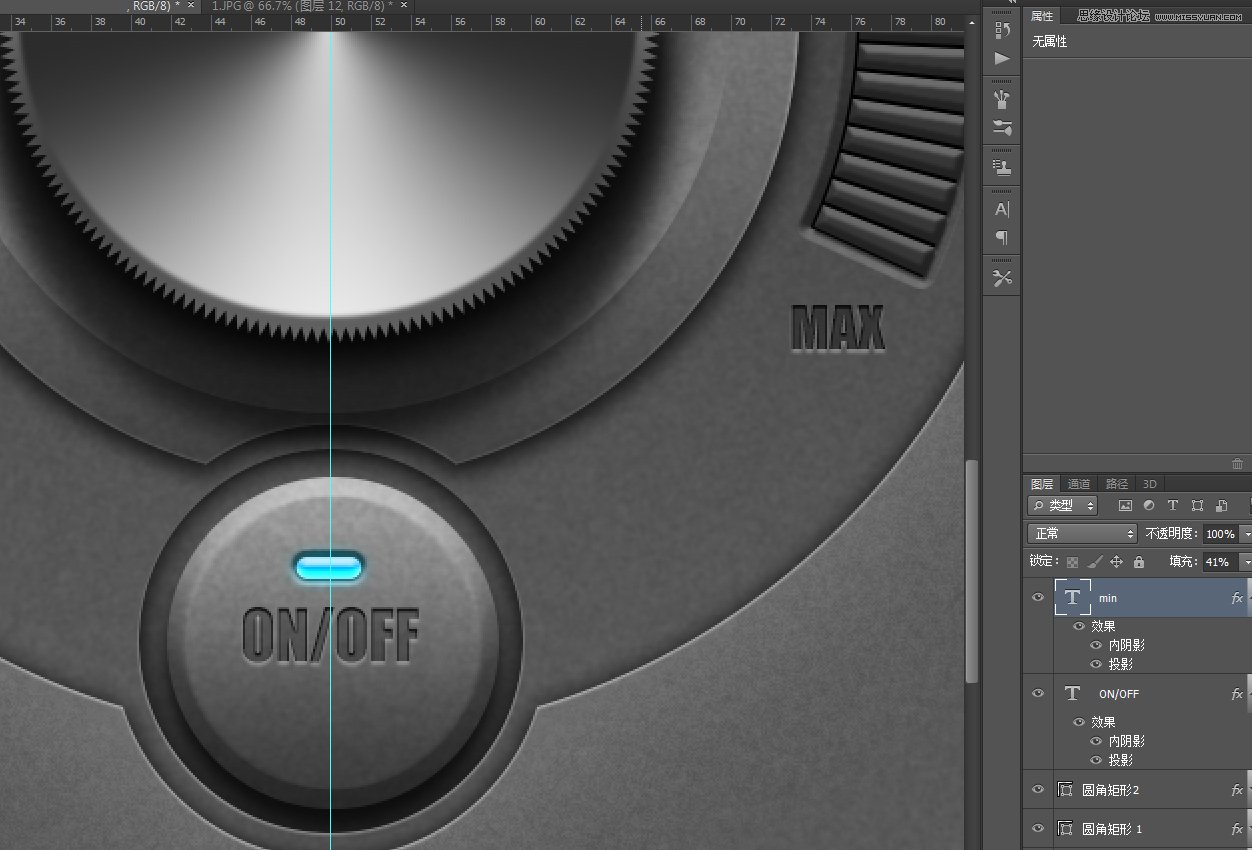Open the Actions panel play icon

coord(1002,58)
